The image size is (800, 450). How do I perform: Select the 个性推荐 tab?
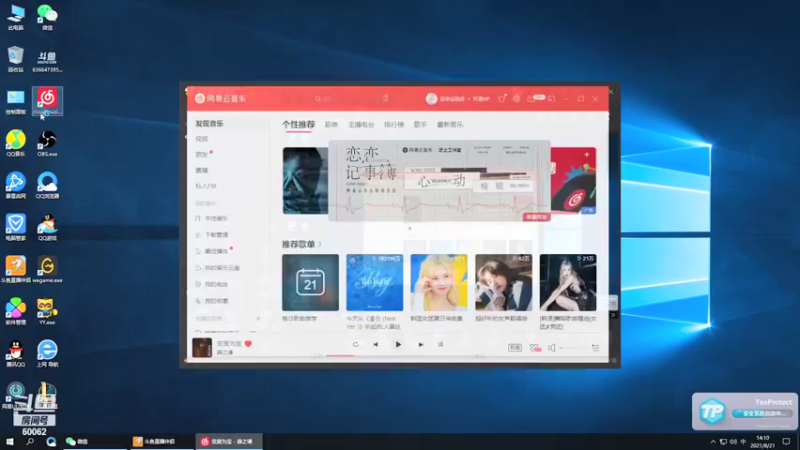tap(298, 124)
